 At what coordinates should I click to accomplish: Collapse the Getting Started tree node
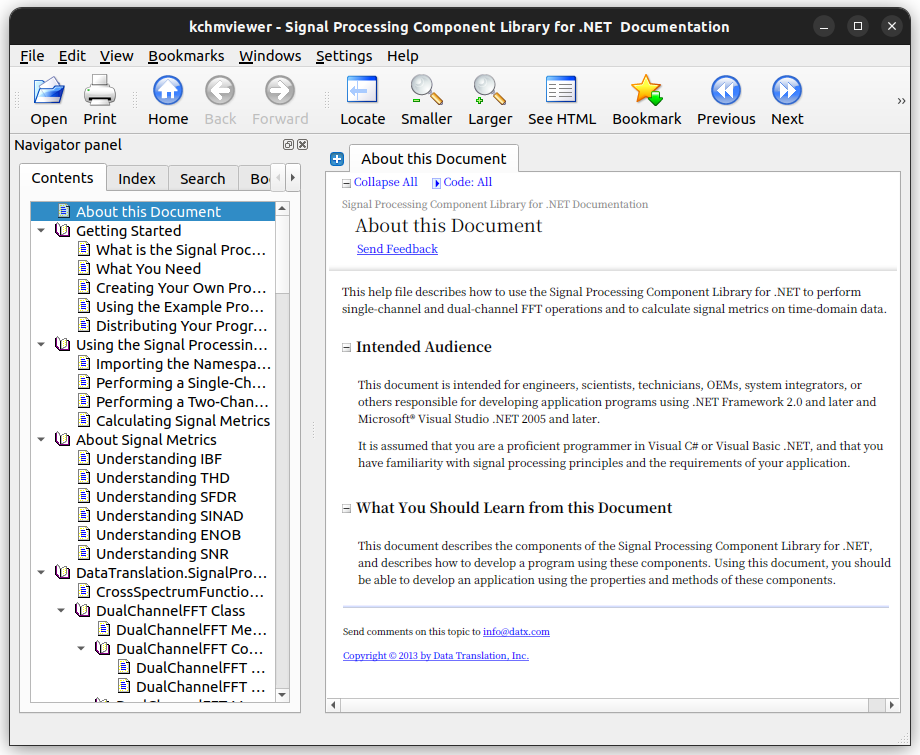[x=41, y=231]
